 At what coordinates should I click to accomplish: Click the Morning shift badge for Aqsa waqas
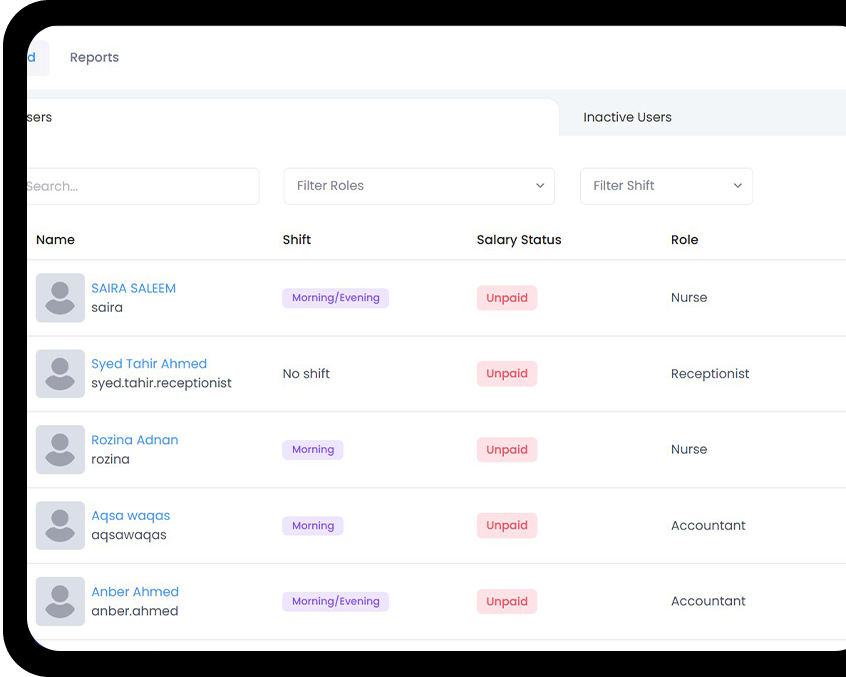click(x=313, y=525)
